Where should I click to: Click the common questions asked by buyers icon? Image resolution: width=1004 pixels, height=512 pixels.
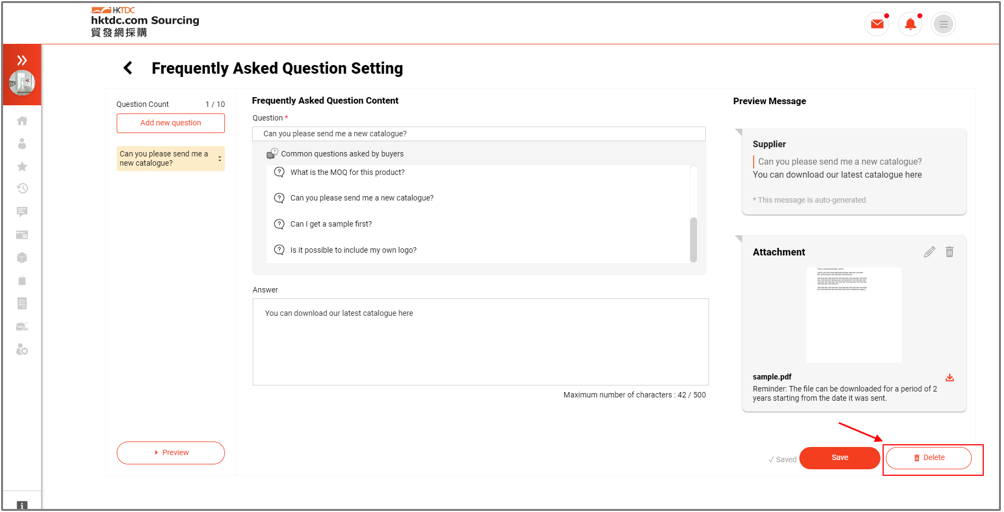click(272, 154)
